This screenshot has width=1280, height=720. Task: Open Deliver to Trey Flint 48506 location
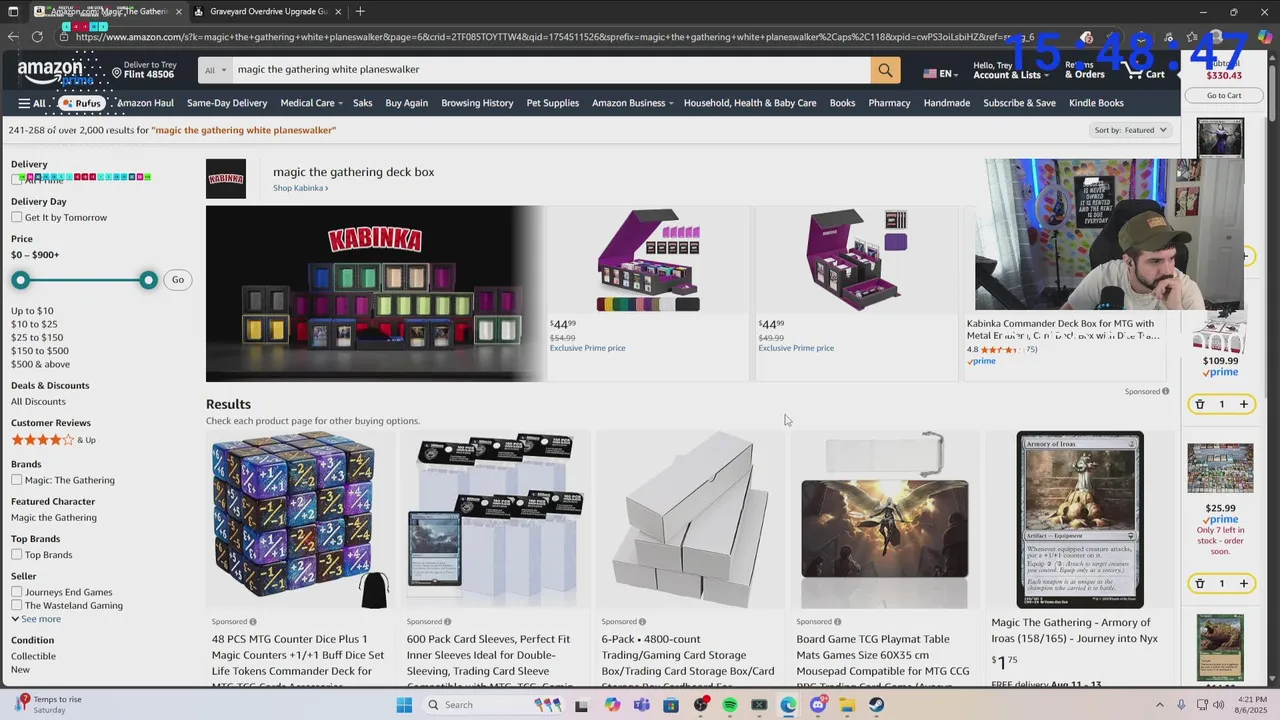[143, 70]
